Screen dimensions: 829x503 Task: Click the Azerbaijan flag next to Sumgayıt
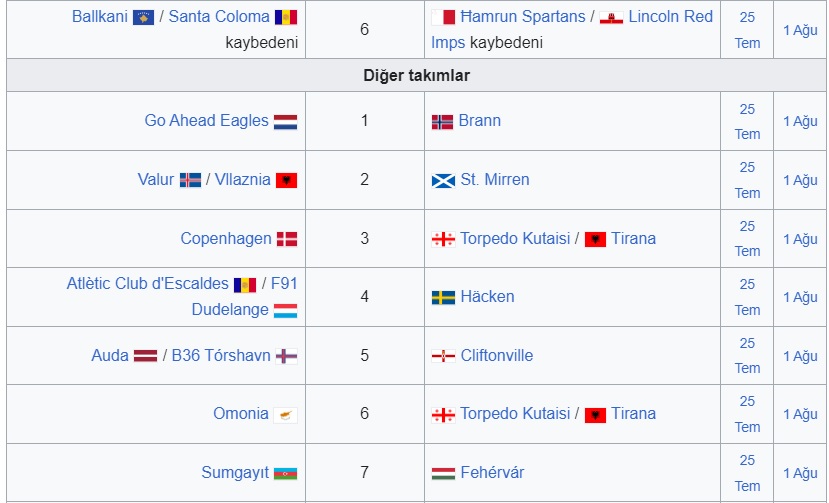[285, 473]
